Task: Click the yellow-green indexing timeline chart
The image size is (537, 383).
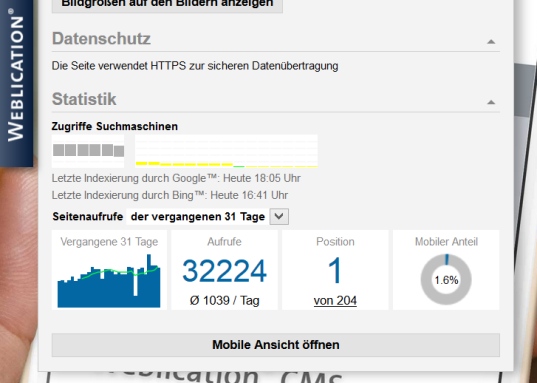Action: (x=226, y=151)
